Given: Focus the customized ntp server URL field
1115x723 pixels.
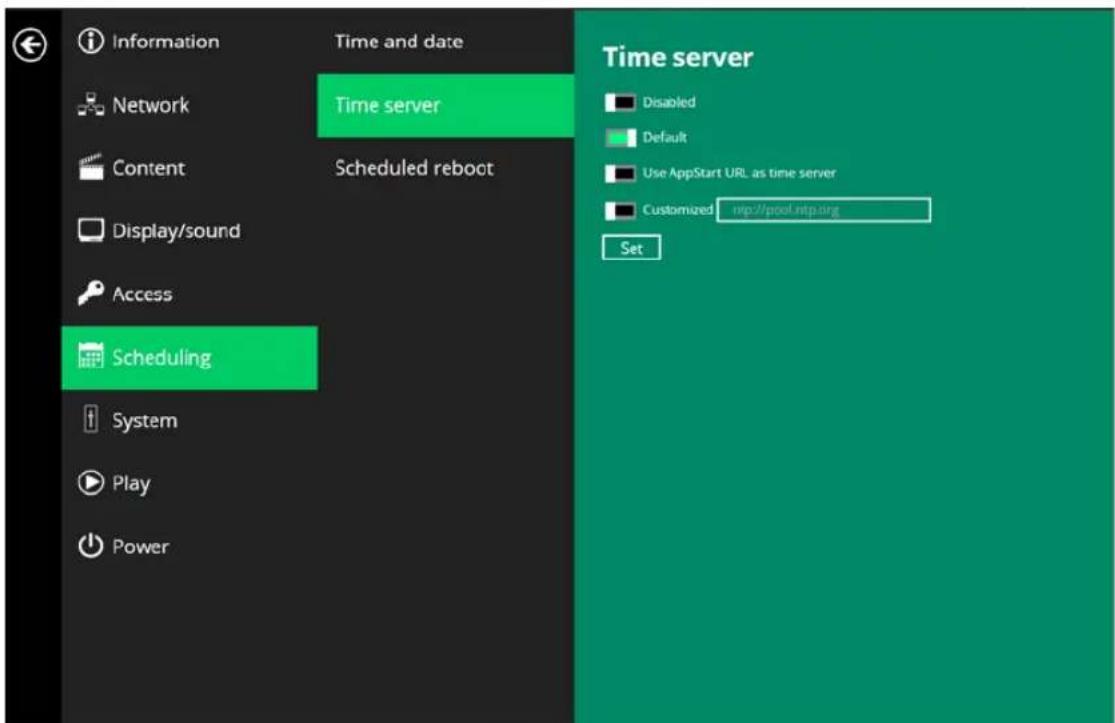Looking at the screenshot, I should pos(823,210).
